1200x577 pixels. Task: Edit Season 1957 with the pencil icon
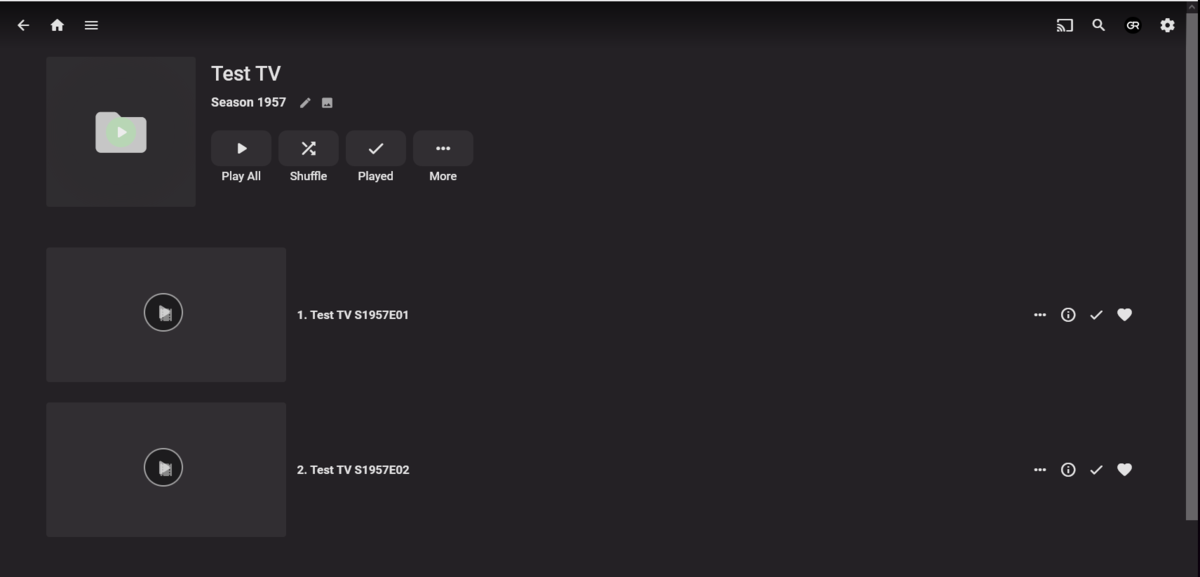click(304, 102)
